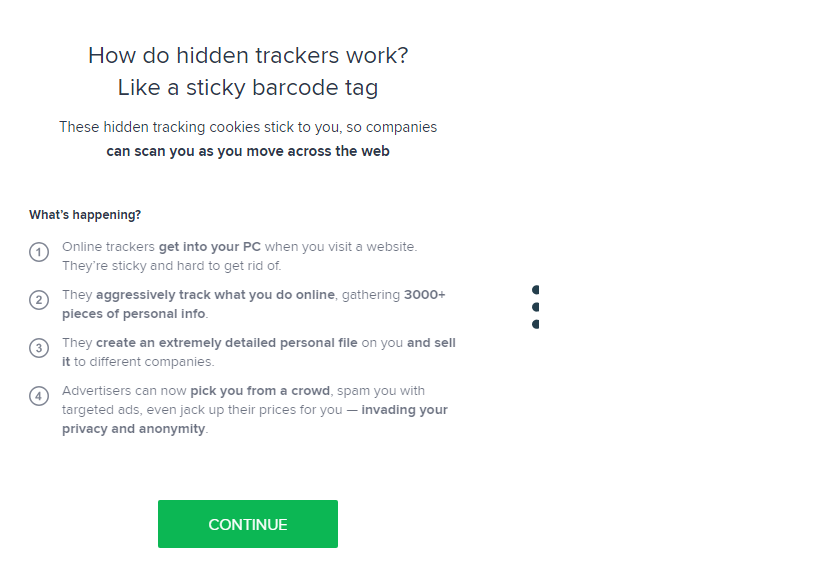Viewport: 819px width, 585px height.
Task: Click bold text 'pick you from a crowd'
Action: click(260, 391)
